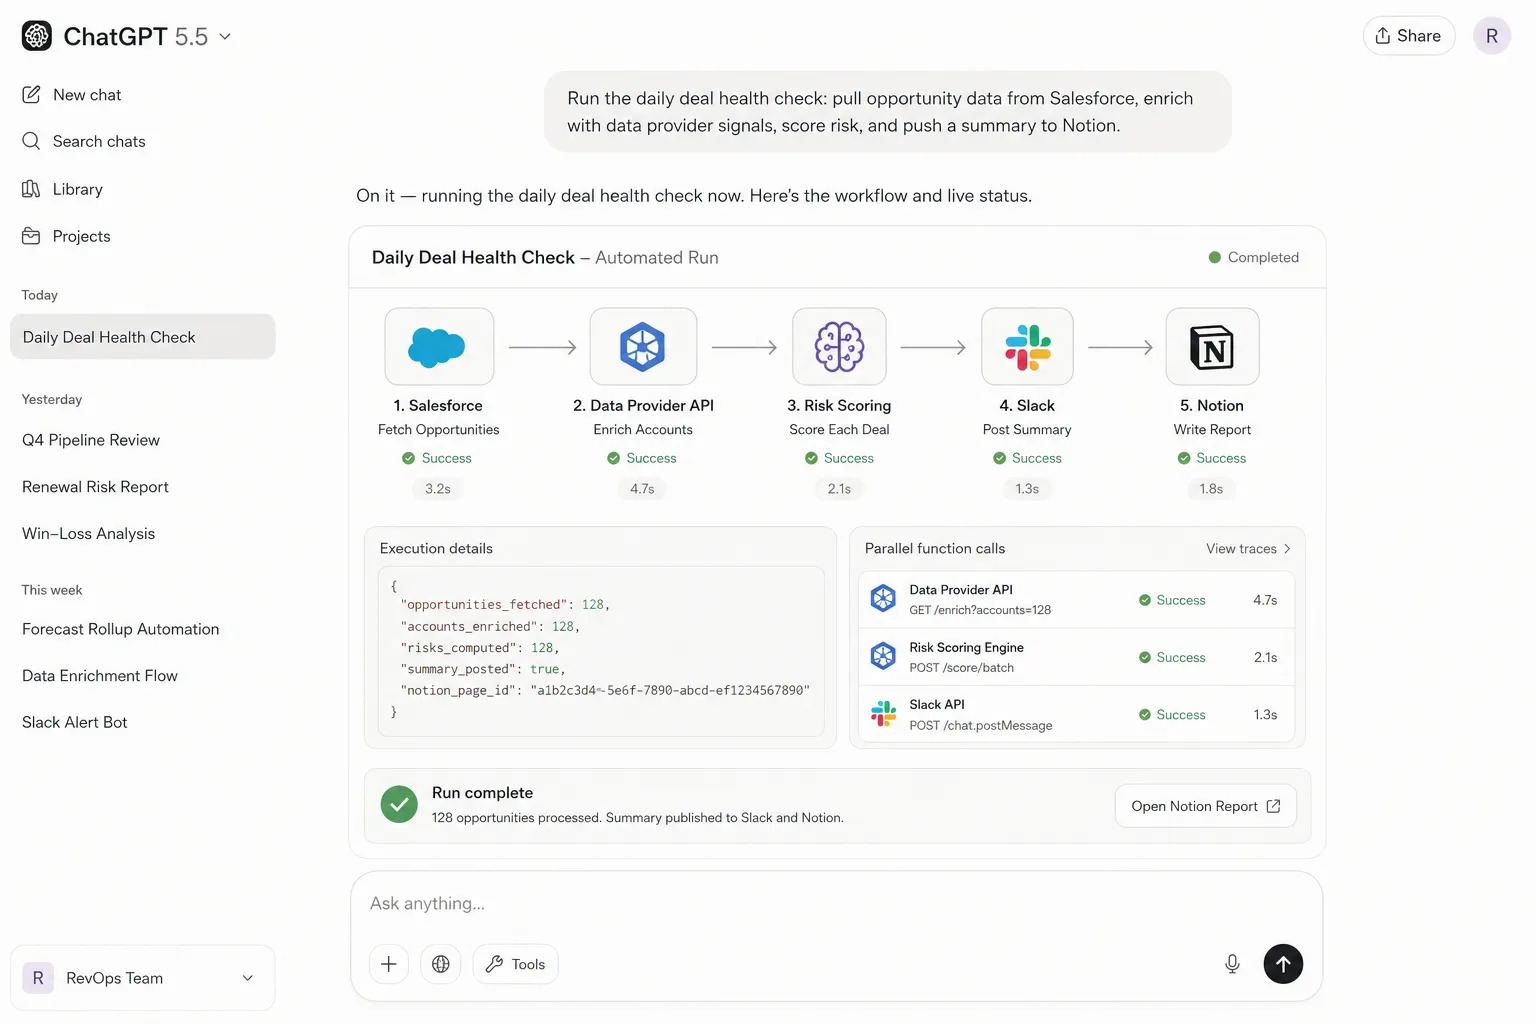Screen dimensions: 1536x1024
Task: Open Notion Report
Action: (1206, 806)
